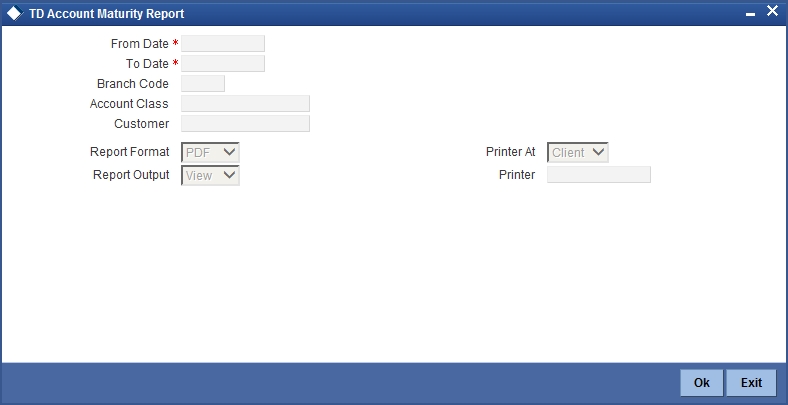This screenshot has height=405, width=788.
Task: Minimize the TD Account Maturity Report window
Action: tap(750, 15)
